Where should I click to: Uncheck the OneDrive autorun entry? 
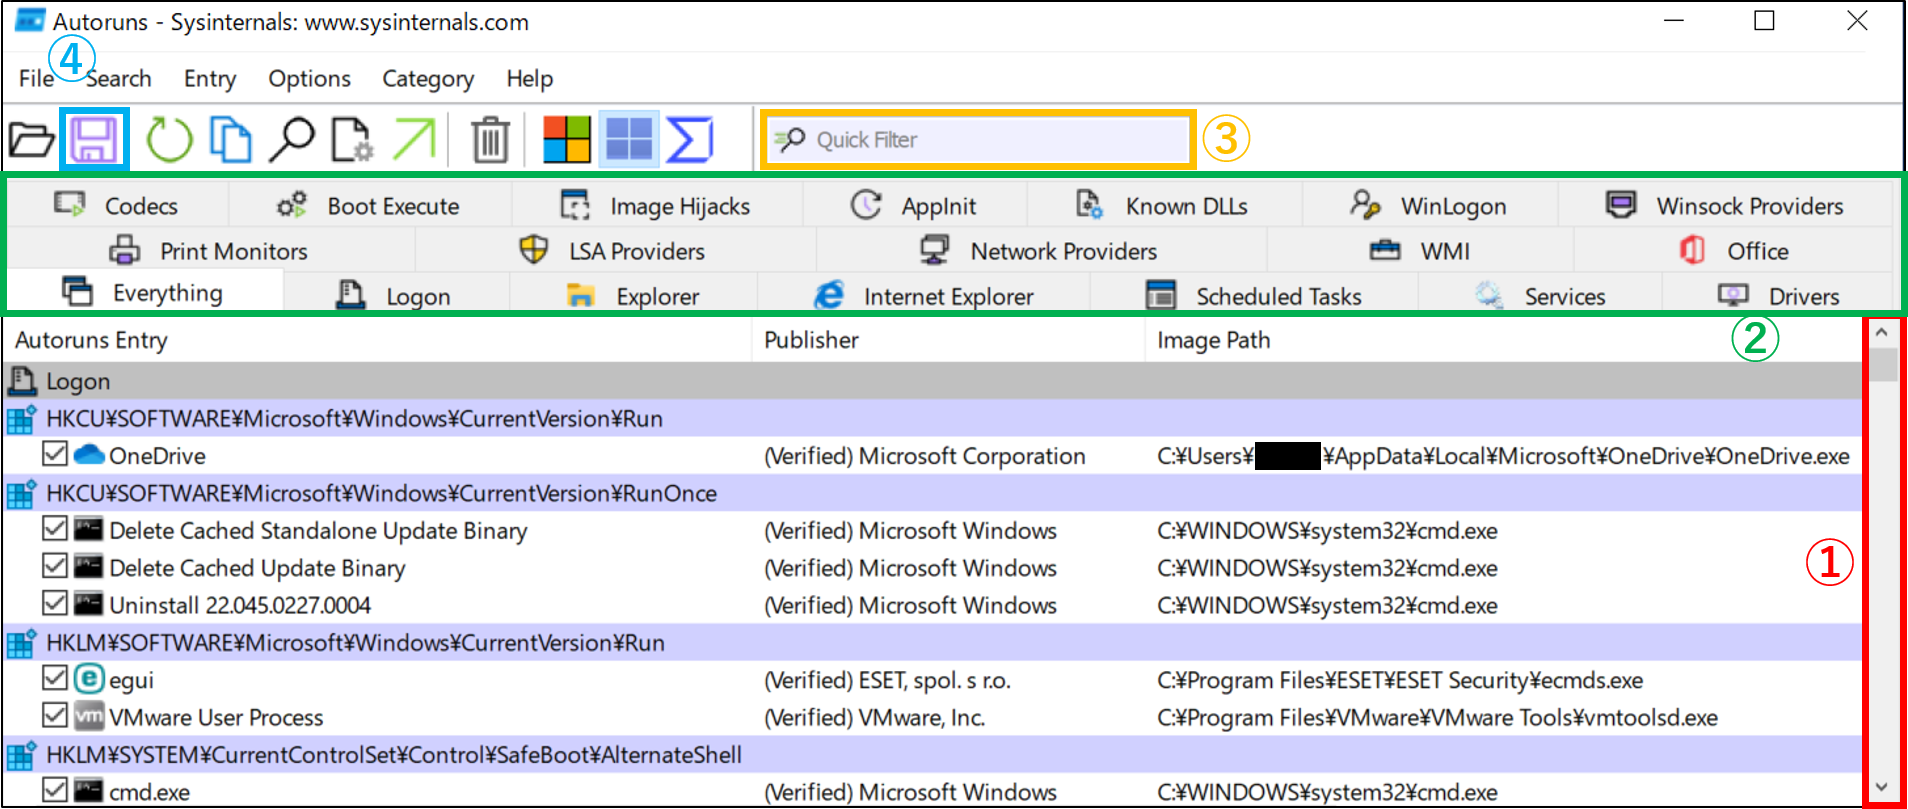click(55, 454)
